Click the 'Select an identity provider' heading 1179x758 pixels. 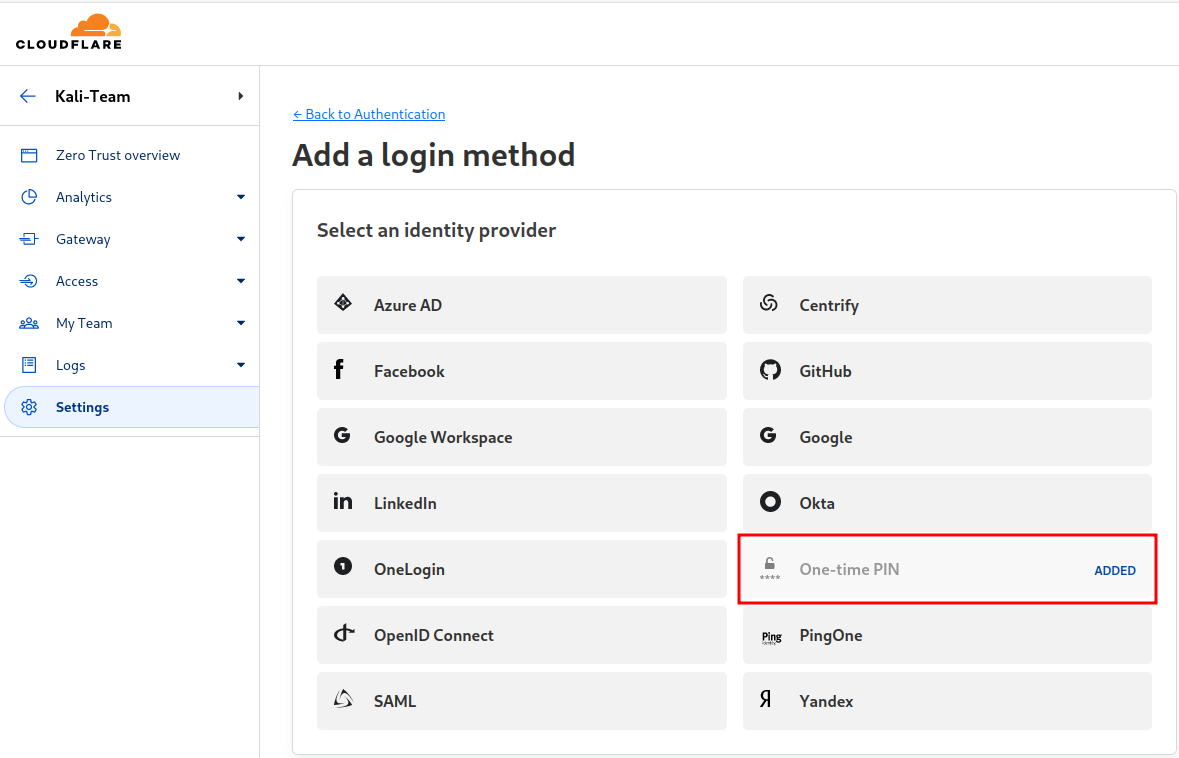[436, 230]
